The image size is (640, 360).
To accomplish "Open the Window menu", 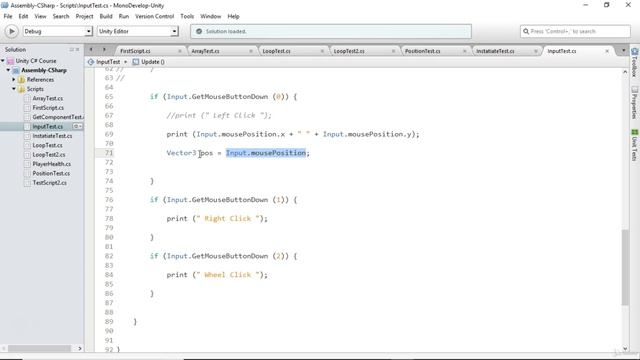I will [210, 16].
